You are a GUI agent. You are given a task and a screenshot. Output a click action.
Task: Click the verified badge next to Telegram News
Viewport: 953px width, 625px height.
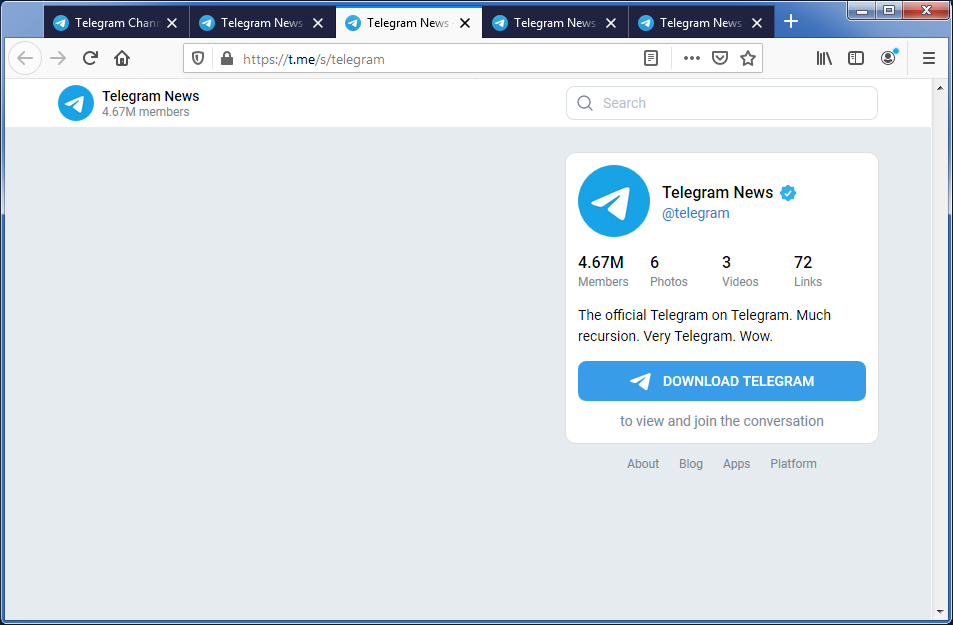(788, 193)
